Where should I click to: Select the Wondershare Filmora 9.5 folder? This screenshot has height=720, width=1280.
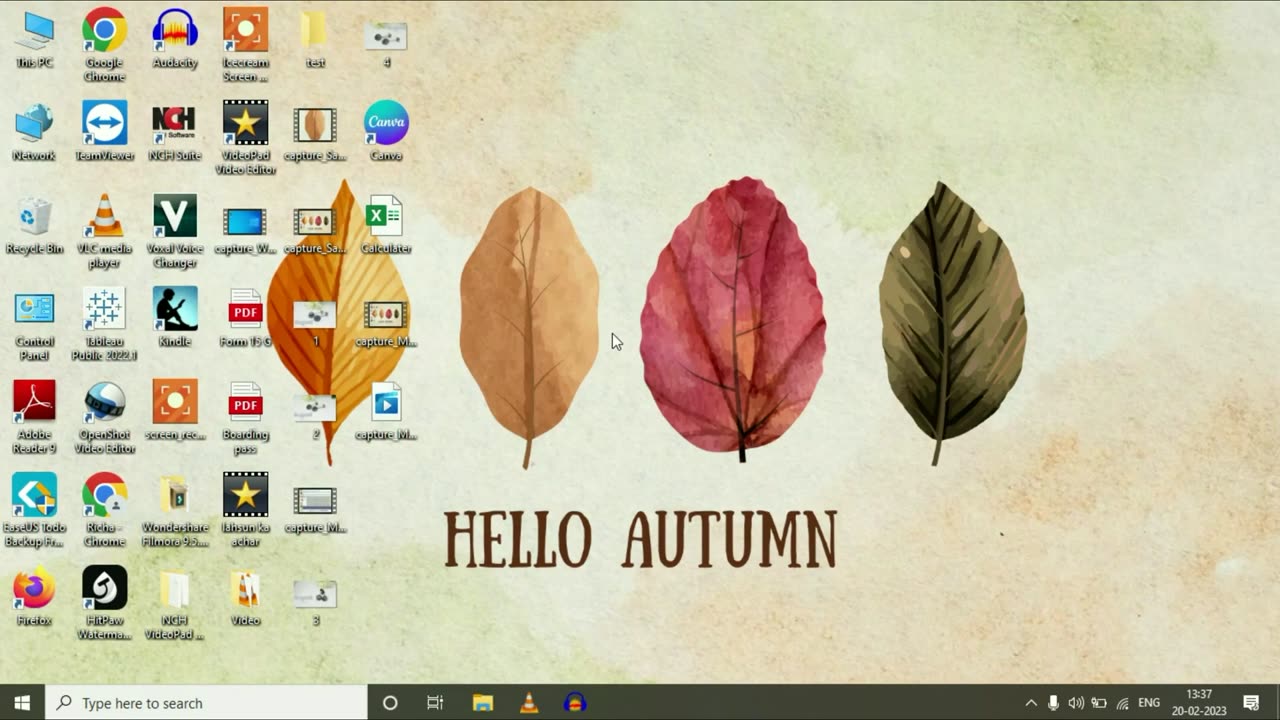coord(175,510)
